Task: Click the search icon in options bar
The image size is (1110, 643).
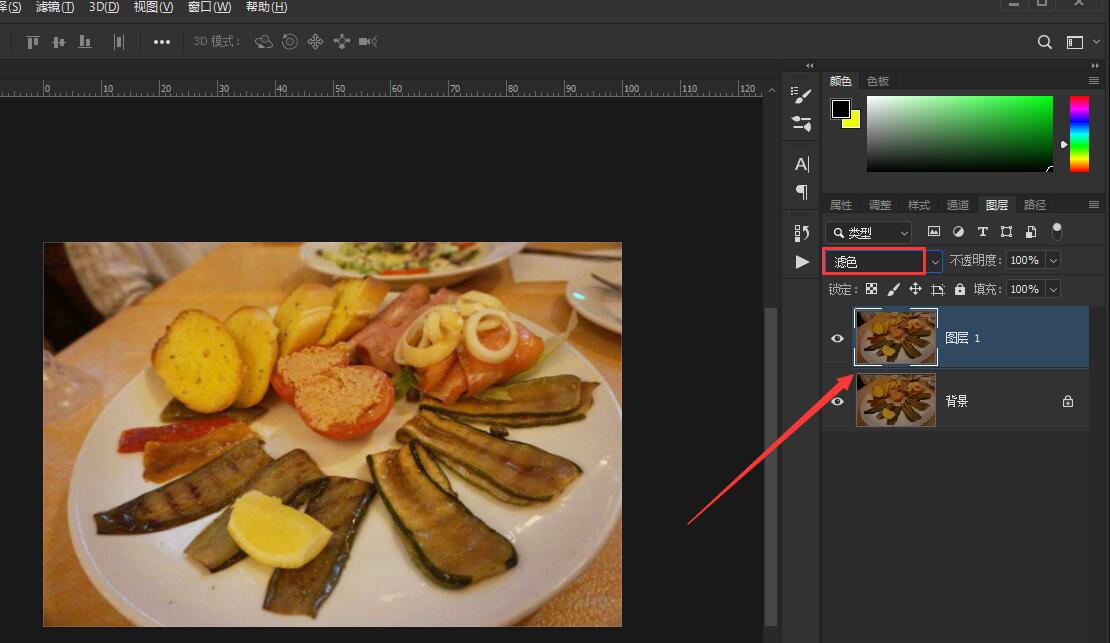Action: tap(1044, 42)
